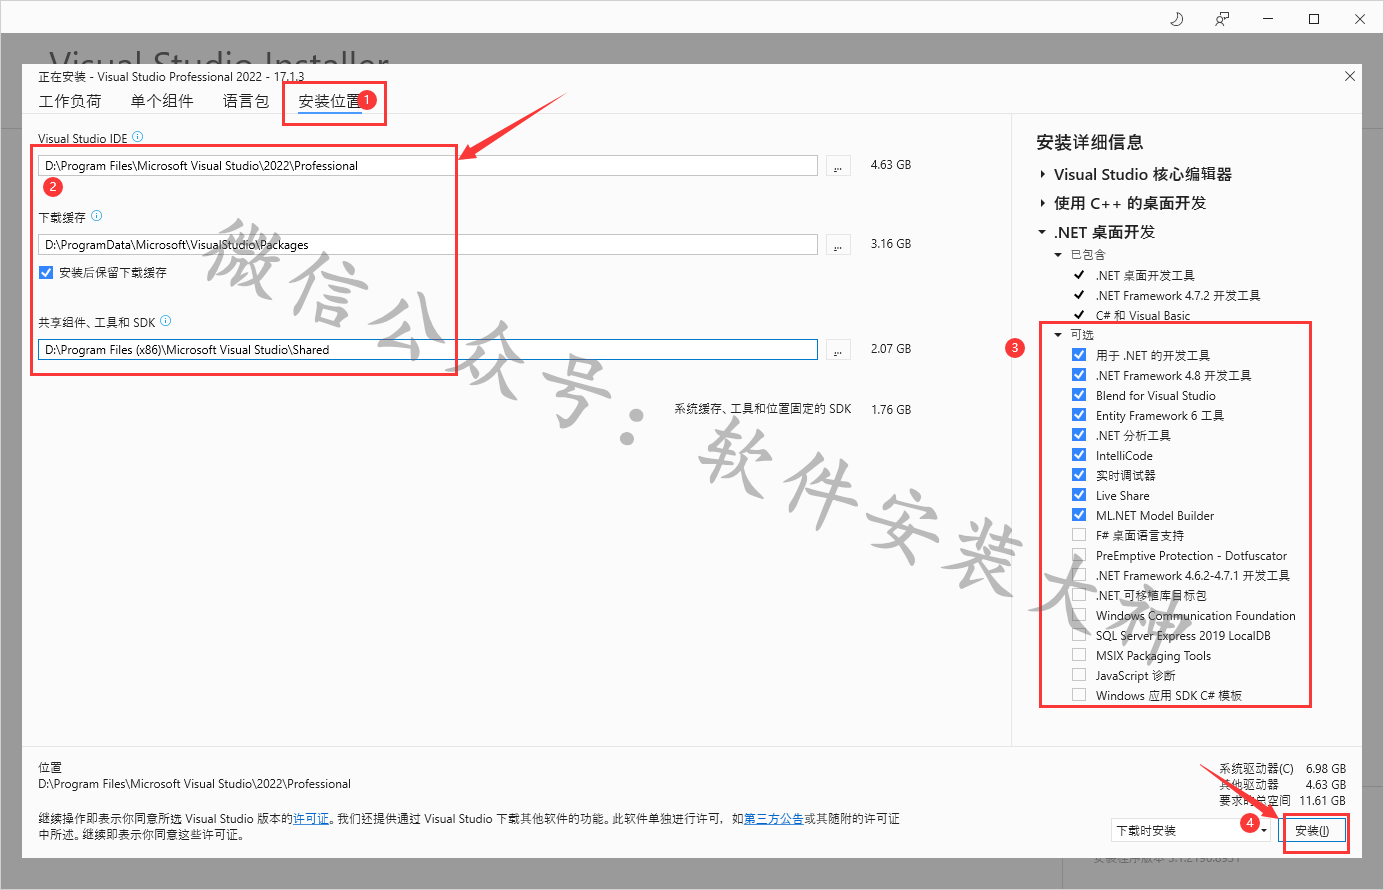The image size is (1384, 890).
Task: Open the 语言包 tab
Action: point(246,101)
